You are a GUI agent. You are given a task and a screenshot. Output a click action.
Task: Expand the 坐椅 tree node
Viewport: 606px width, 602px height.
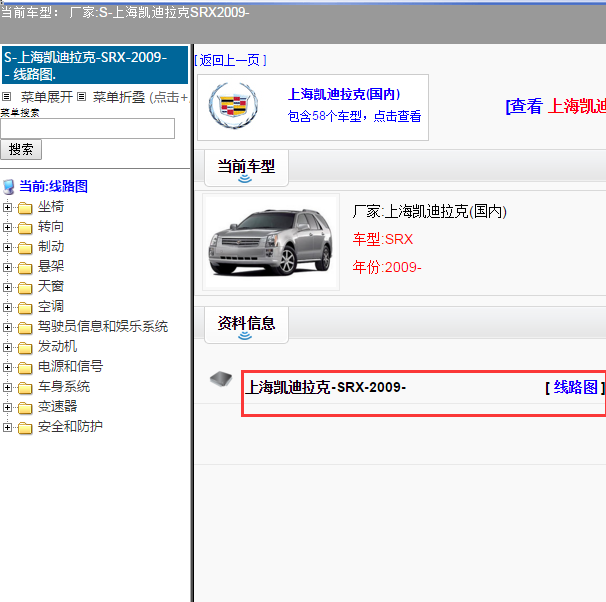[x=7, y=207]
